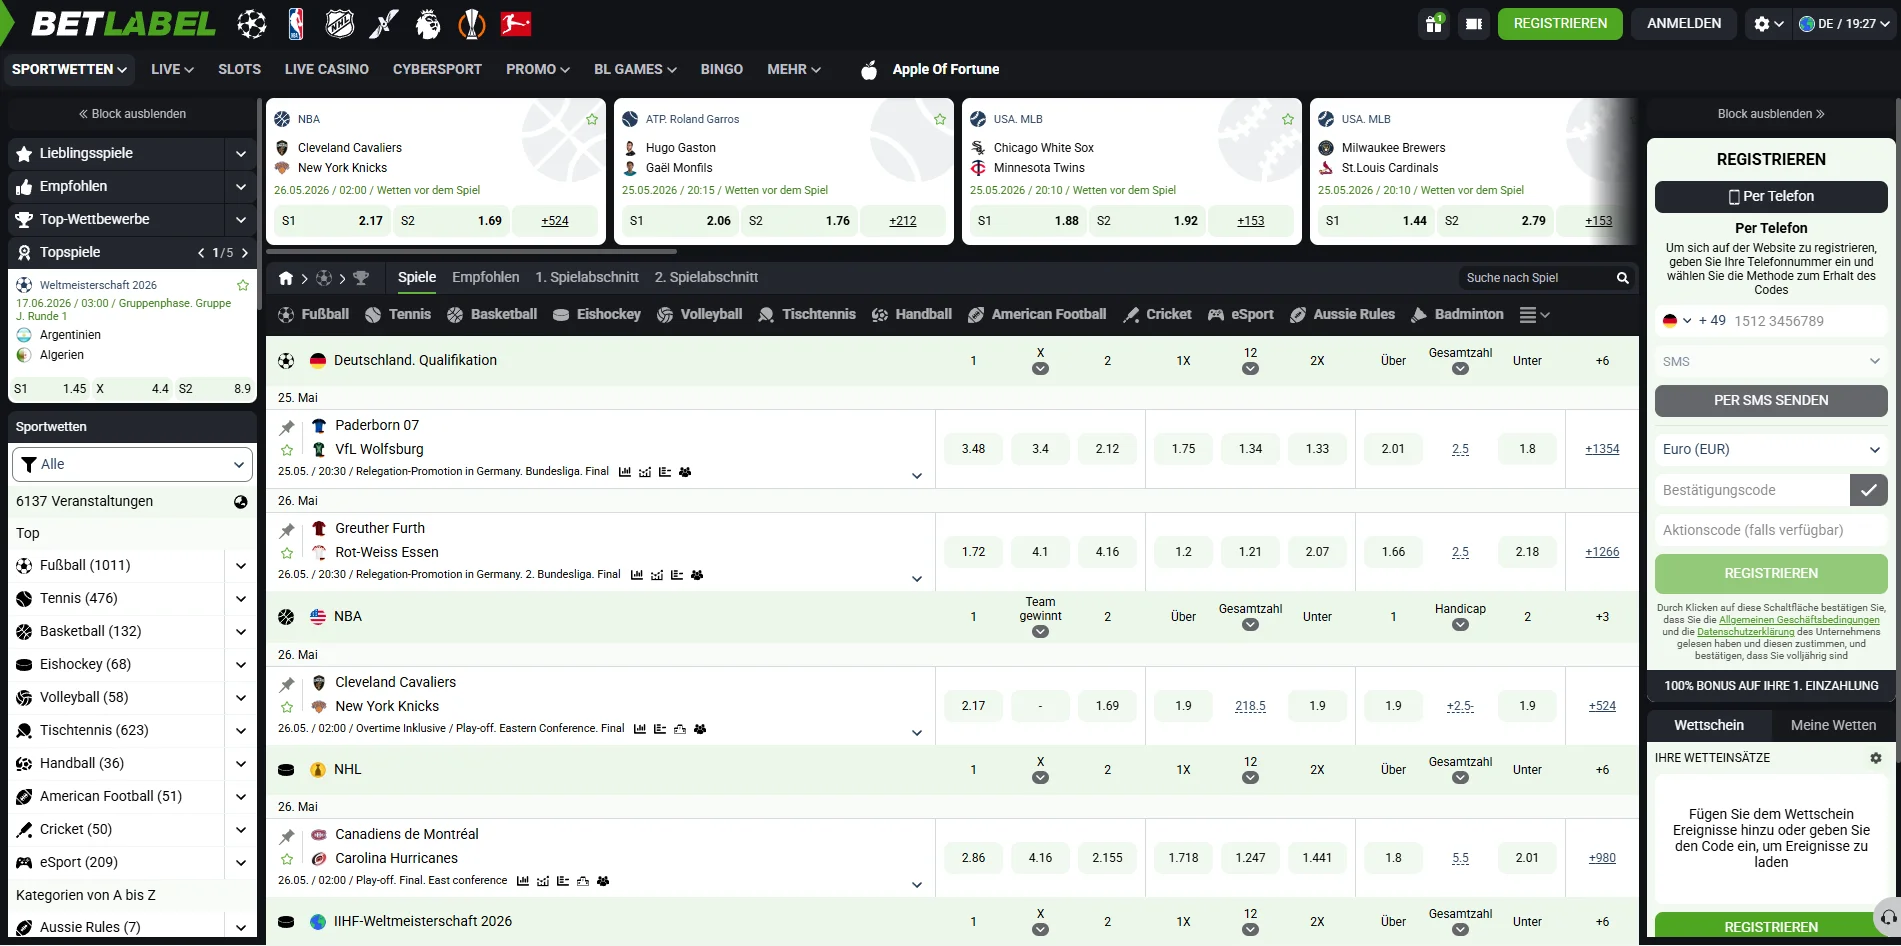Screen dimensions: 1901x946
Task: Open +1354 more markets for Paderborn match
Action: pos(1602,450)
